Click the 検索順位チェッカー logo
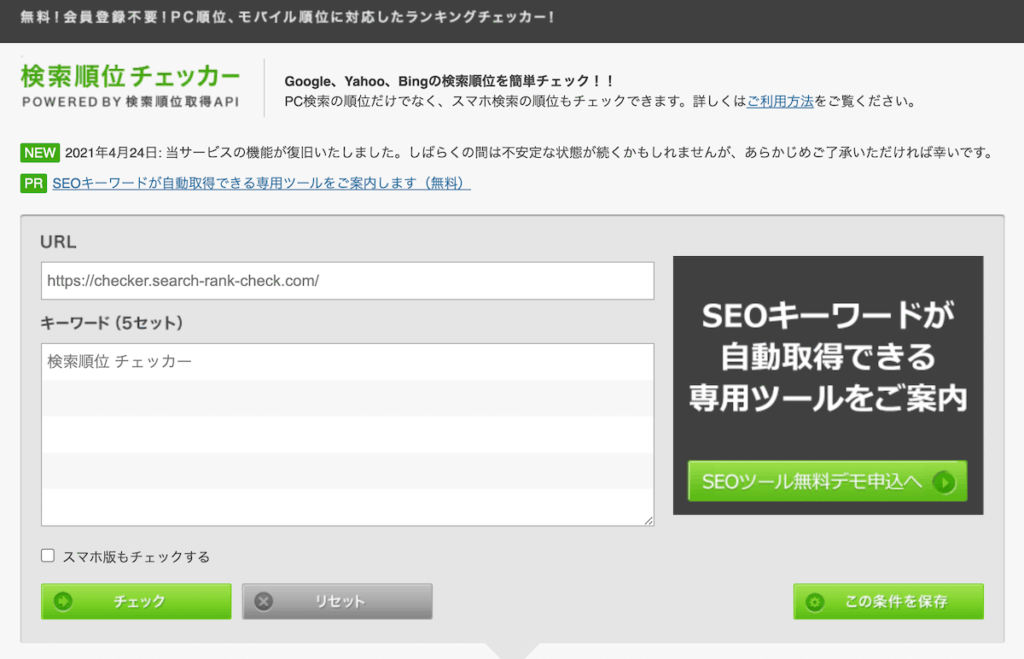The width and height of the screenshot is (1024, 659). point(131,86)
